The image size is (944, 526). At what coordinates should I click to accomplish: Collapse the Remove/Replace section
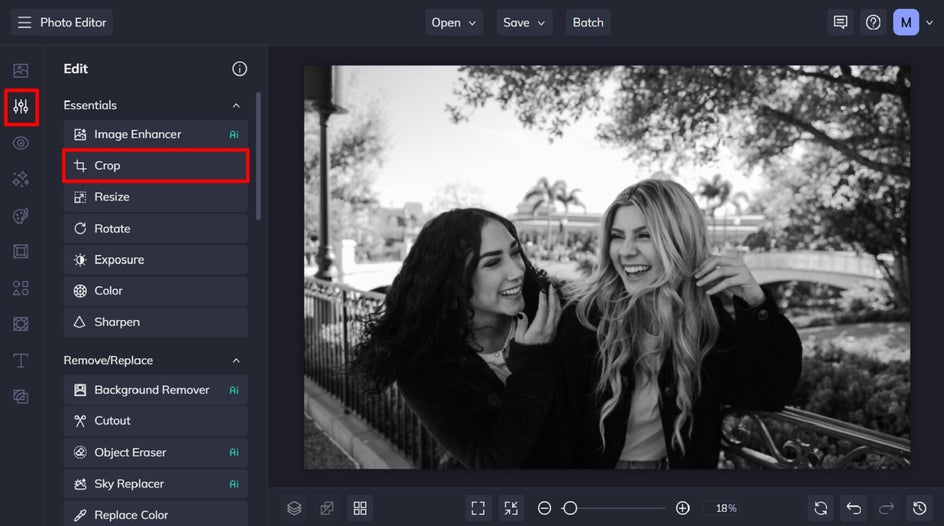(236, 360)
